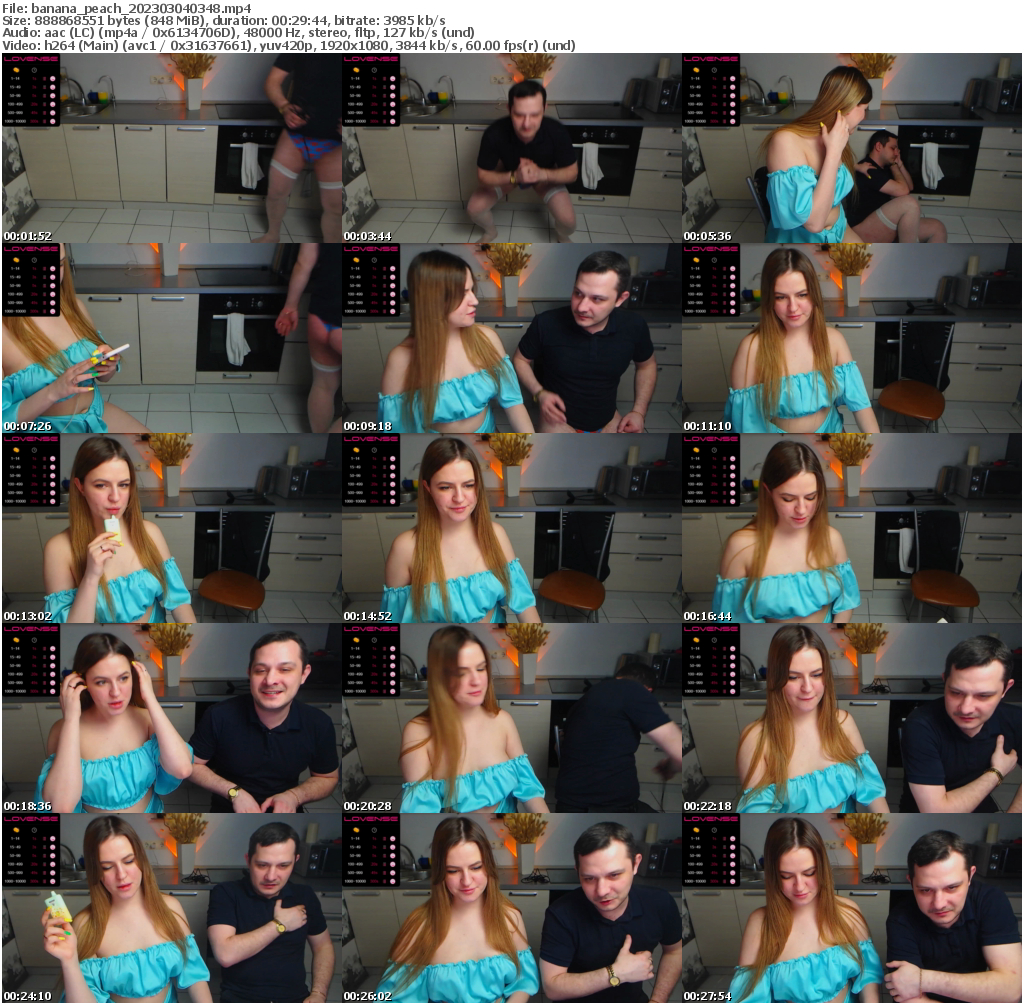The height and width of the screenshot is (1003, 1024).
Task: Click the thumbnail labeled 00:13:02
Action: click(171, 528)
